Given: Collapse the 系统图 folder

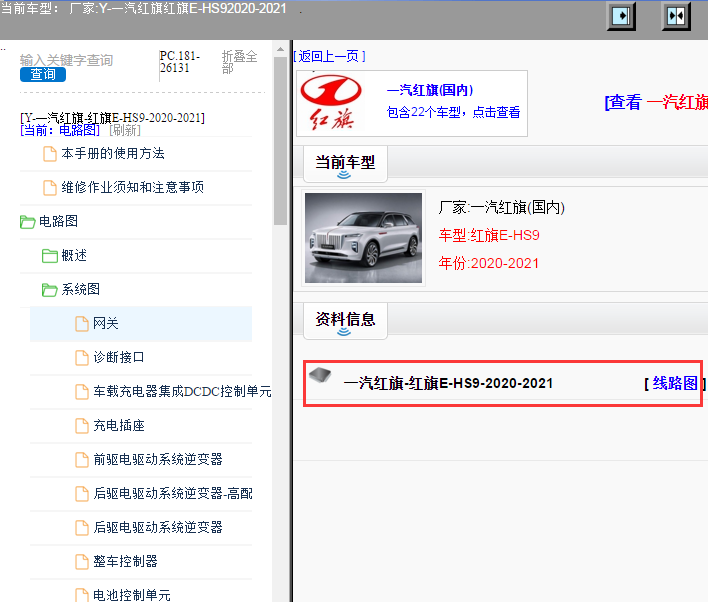Looking at the screenshot, I should coord(50,289).
